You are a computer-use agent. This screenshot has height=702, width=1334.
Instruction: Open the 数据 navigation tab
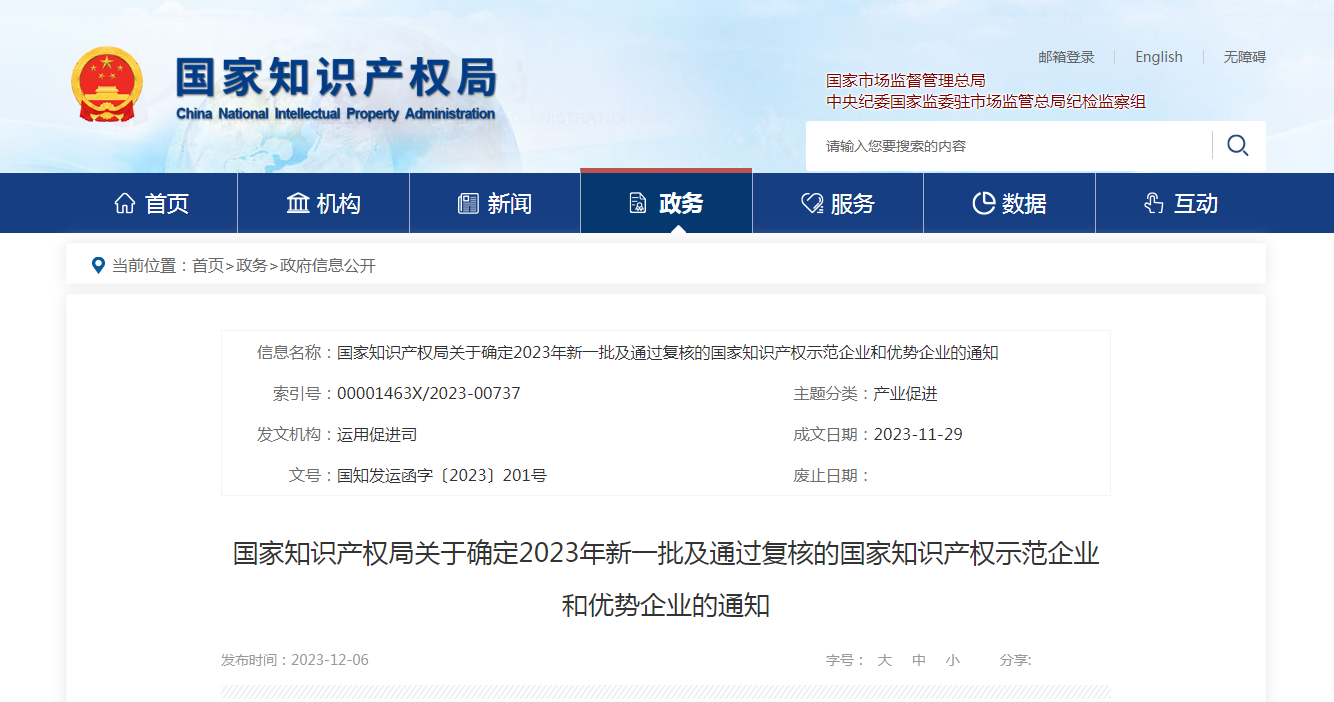[x=1009, y=204]
